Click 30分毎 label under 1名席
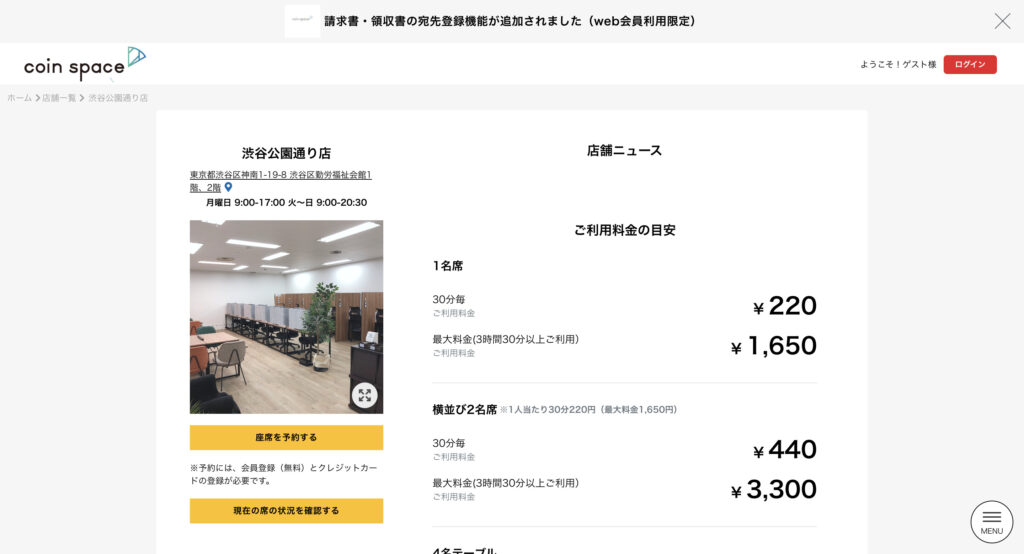This screenshot has height=554, width=1024. tap(449, 299)
